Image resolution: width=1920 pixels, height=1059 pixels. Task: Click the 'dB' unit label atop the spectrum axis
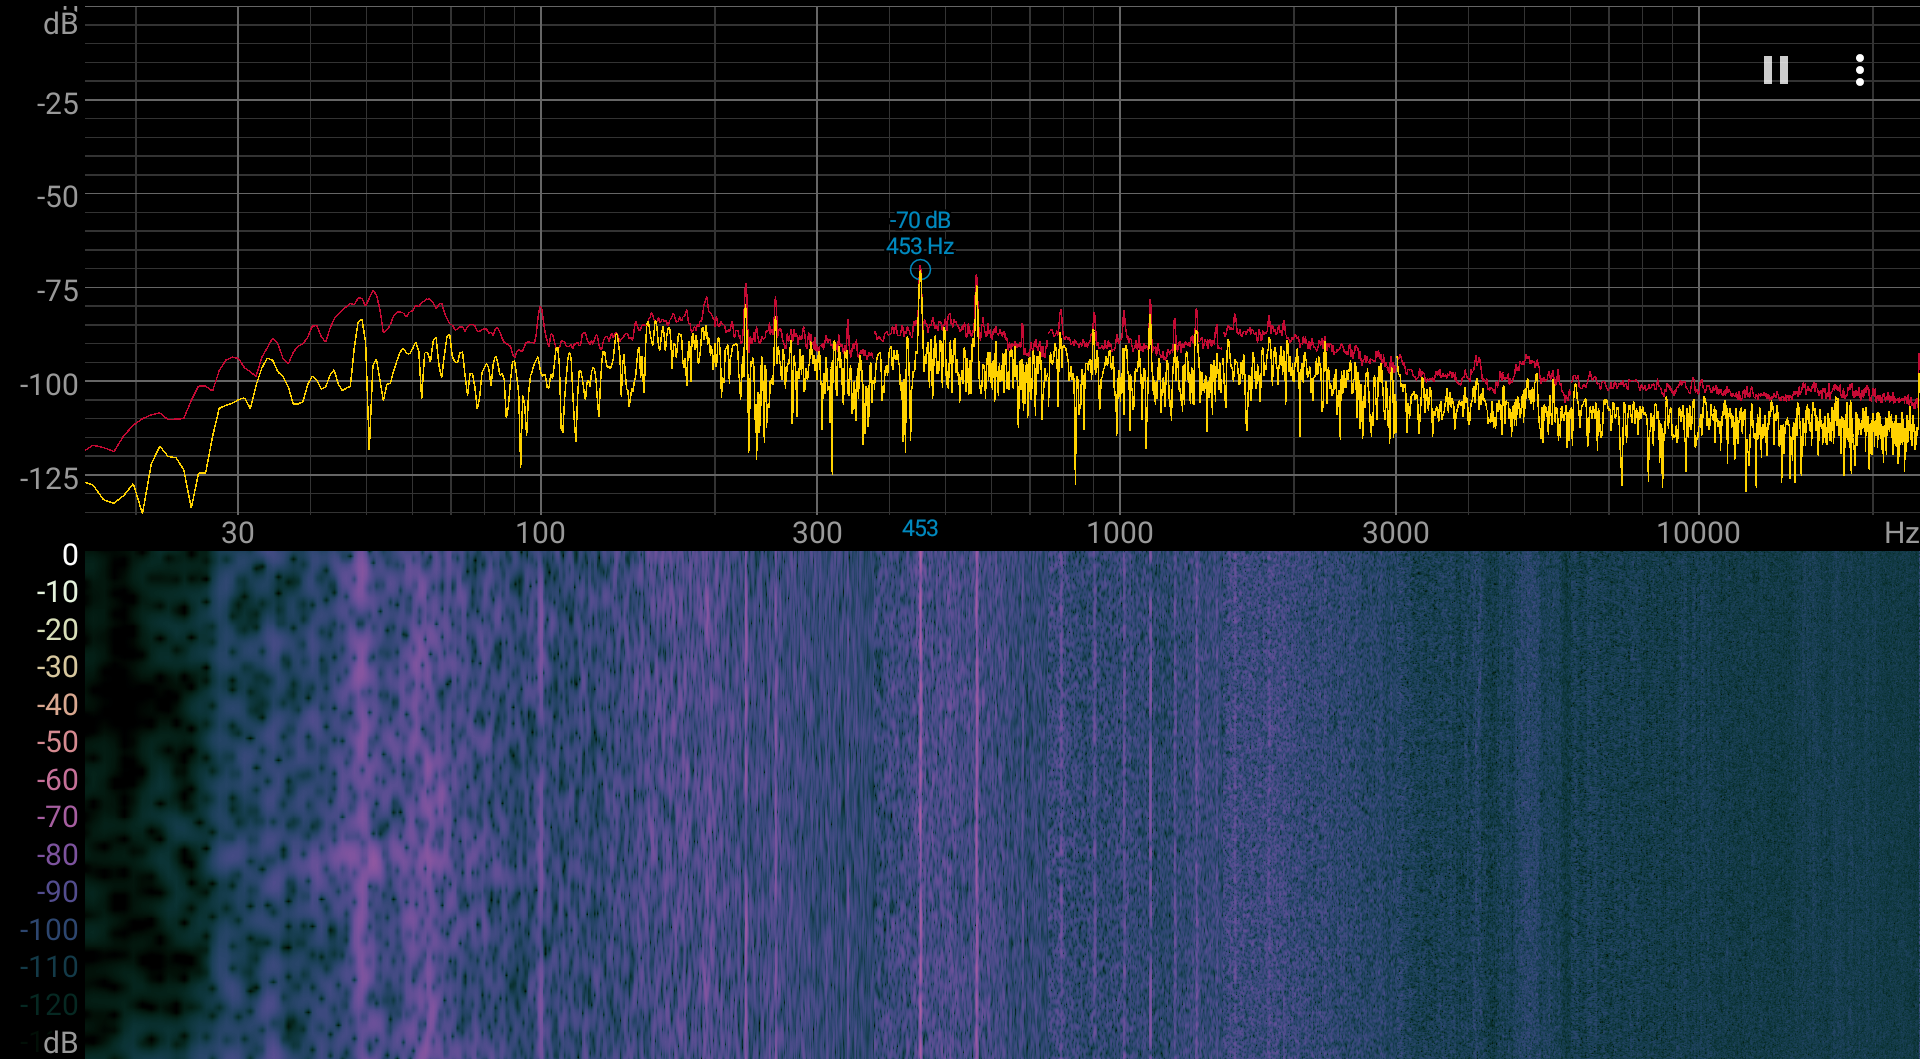tap(60, 23)
